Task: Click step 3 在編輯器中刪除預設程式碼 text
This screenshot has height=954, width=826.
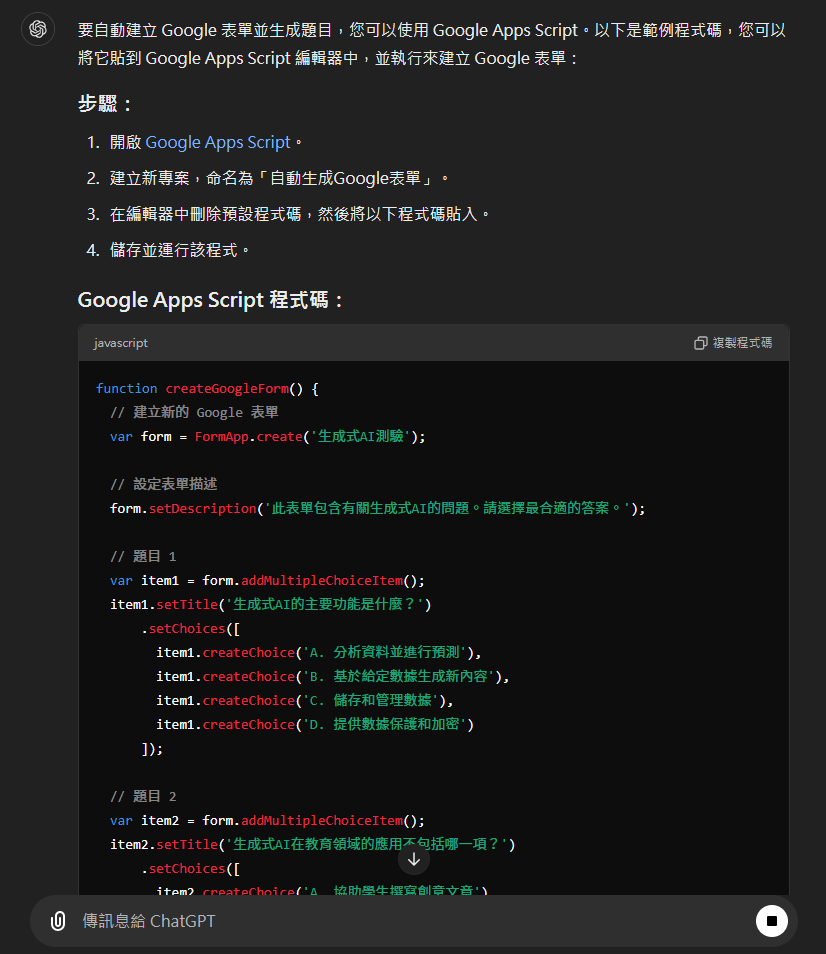Action: pyautogui.click(x=300, y=214)
